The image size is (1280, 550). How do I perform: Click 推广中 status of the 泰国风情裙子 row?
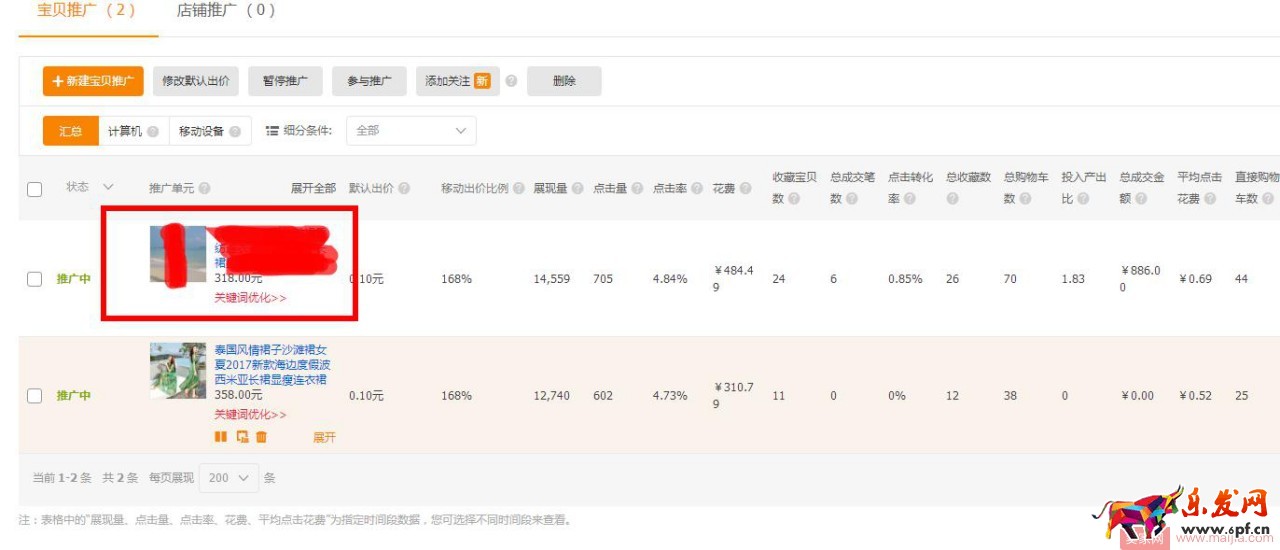[x=73, y=396]
